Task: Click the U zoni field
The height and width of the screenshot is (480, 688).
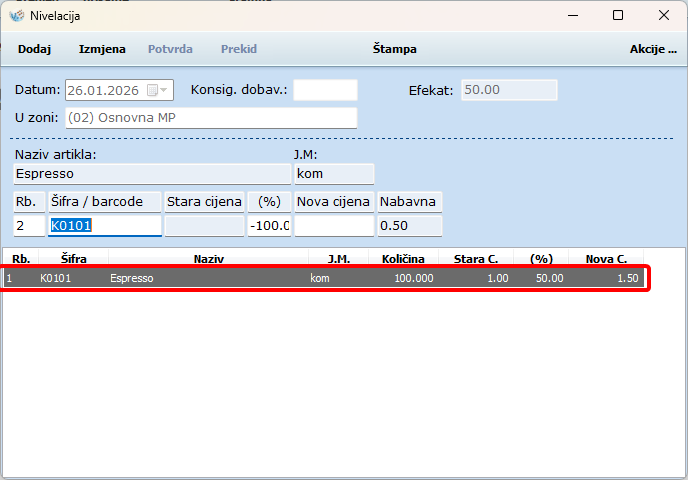Action: tap(210, 118)
